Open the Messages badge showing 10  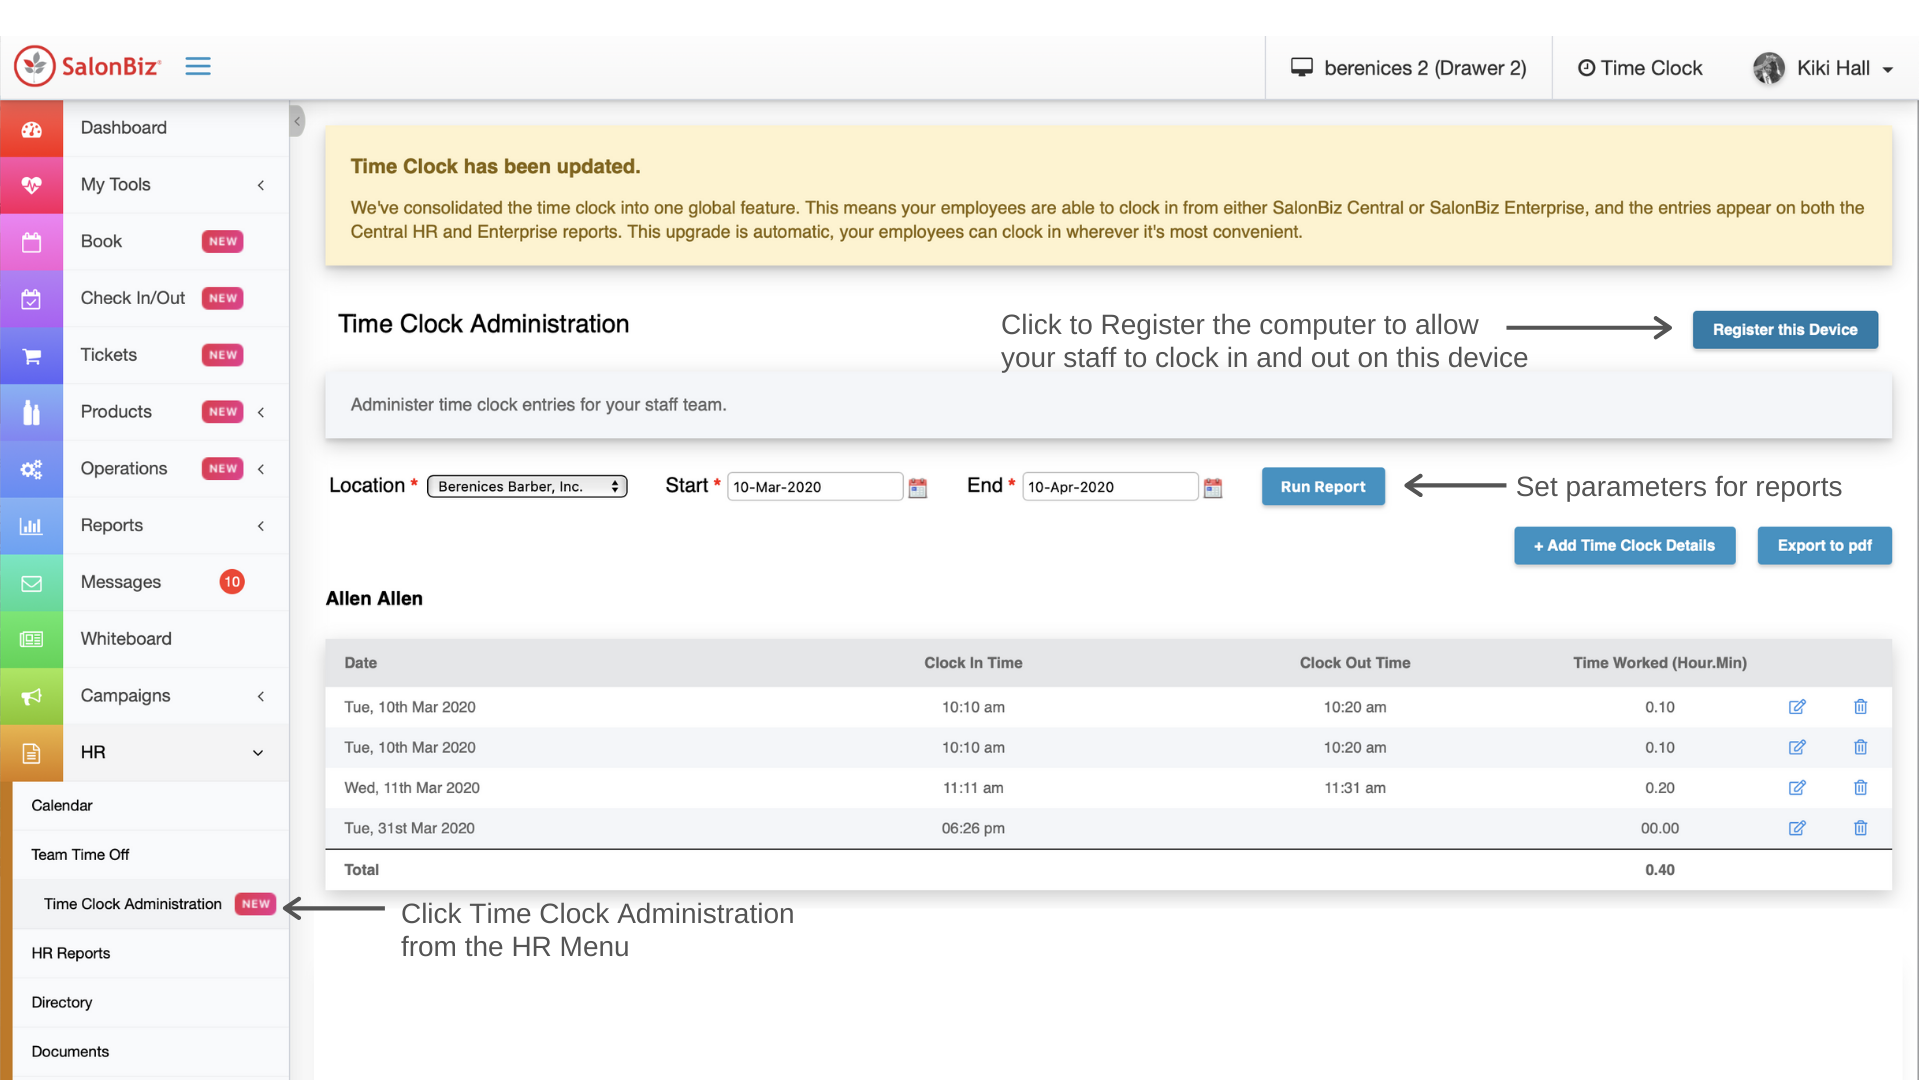[x=232, y=582]
